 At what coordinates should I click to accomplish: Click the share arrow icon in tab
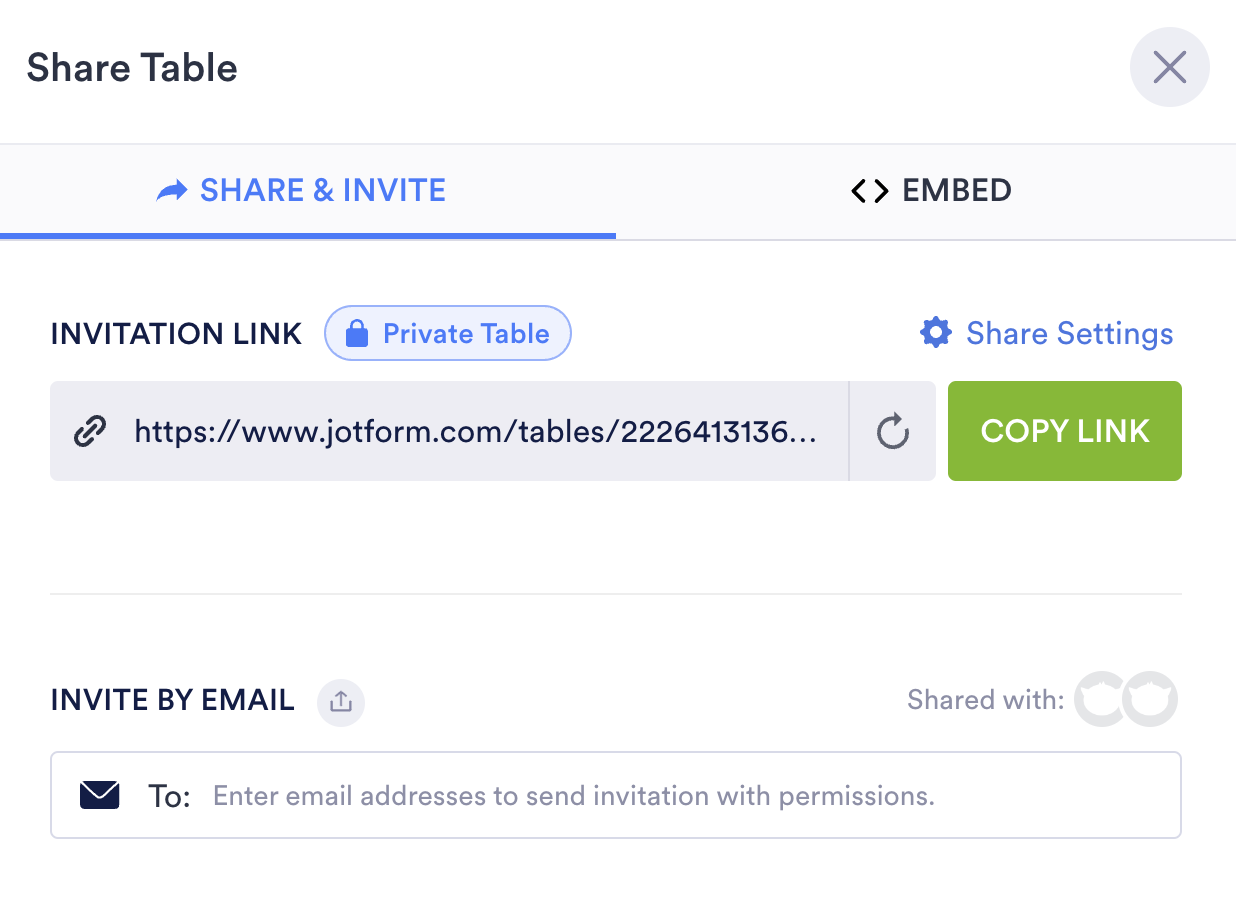tap(172, 191)
